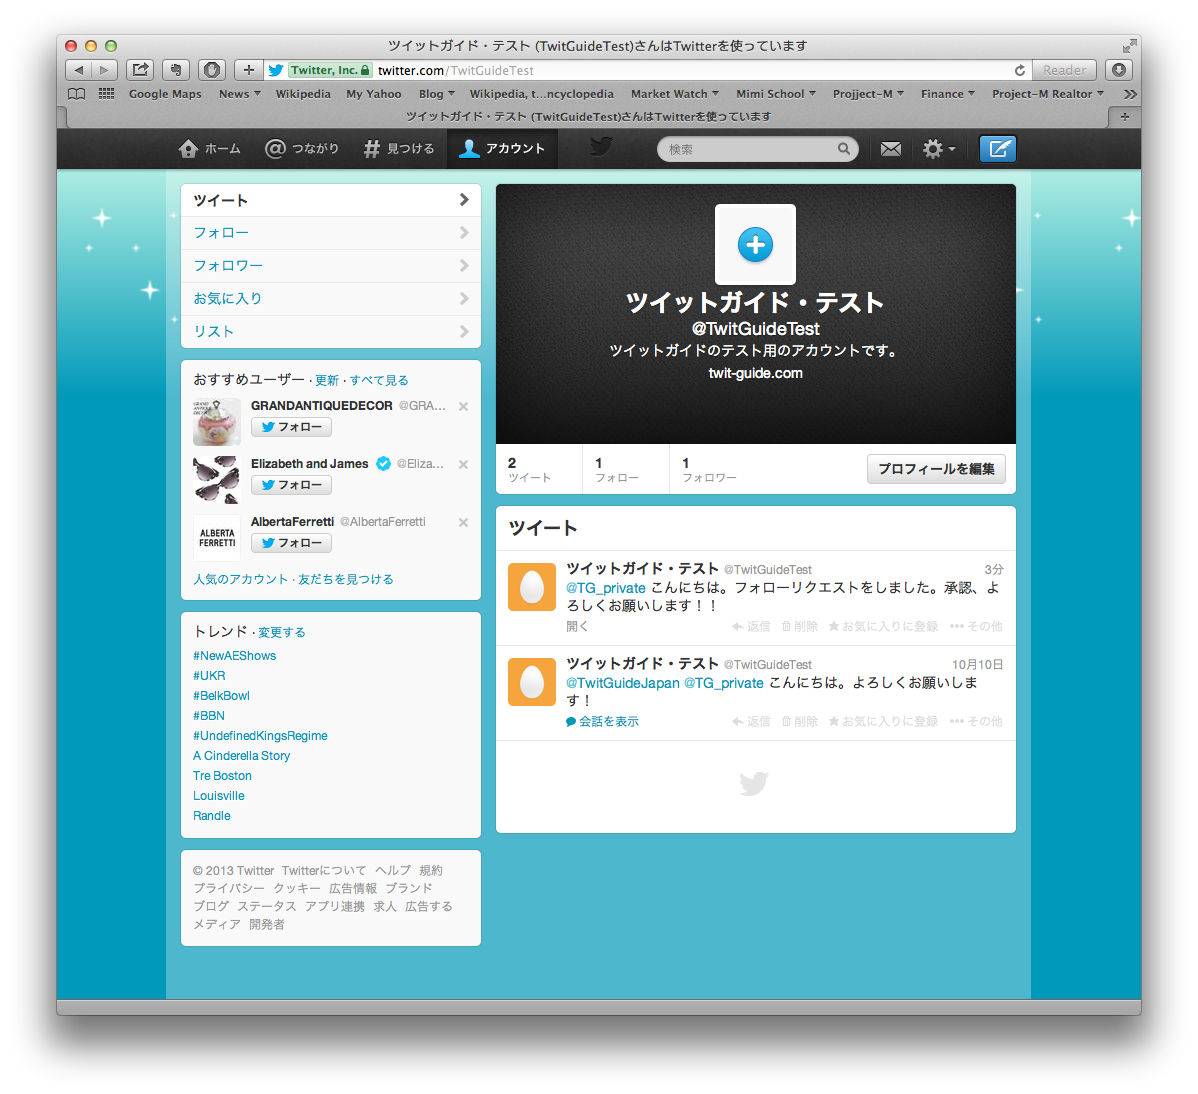This screenshot has height=1094, width=1198.
Task: Click the @TG_private mention in first tweet
Action: point(606,588)
